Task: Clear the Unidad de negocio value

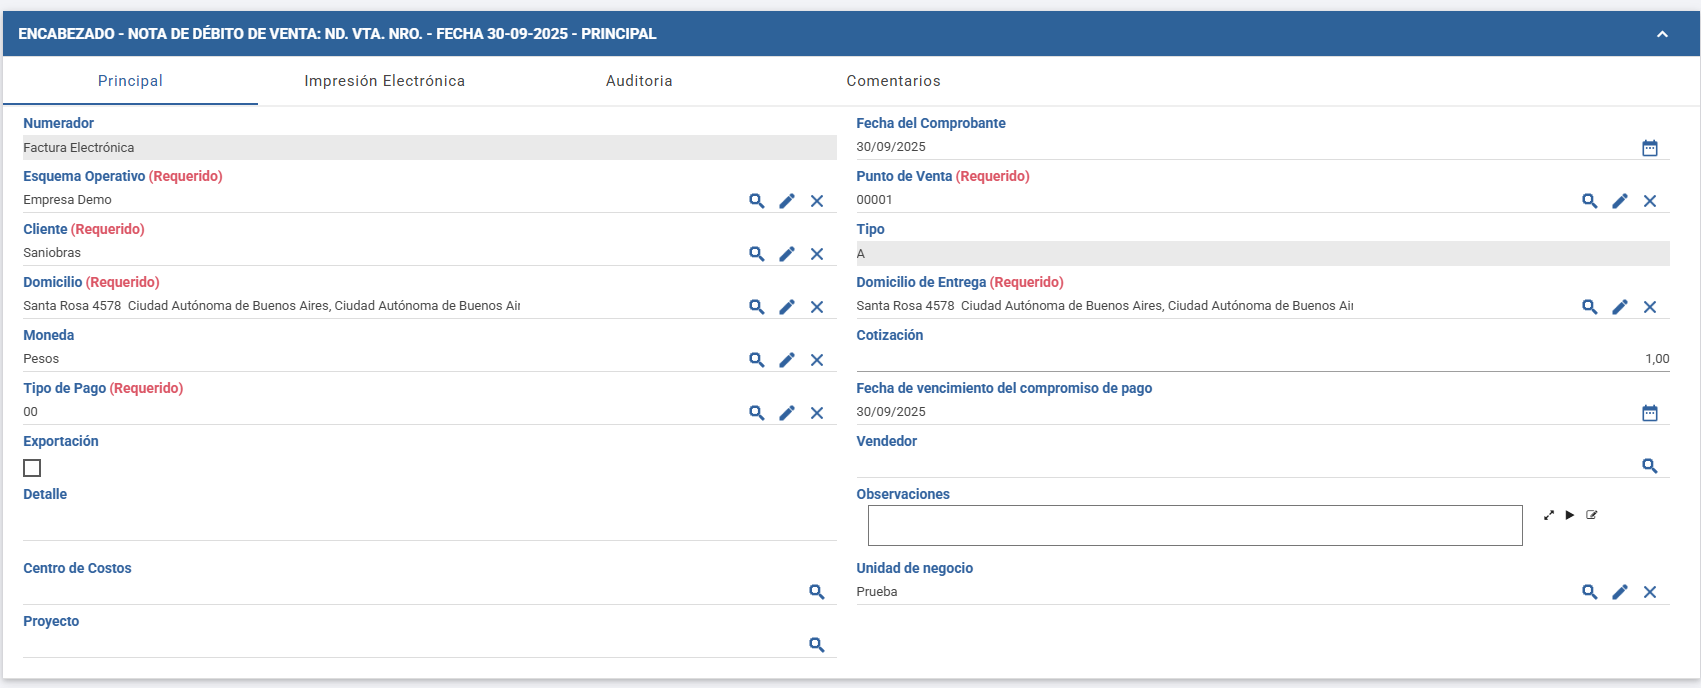Action: point(1650,592)
